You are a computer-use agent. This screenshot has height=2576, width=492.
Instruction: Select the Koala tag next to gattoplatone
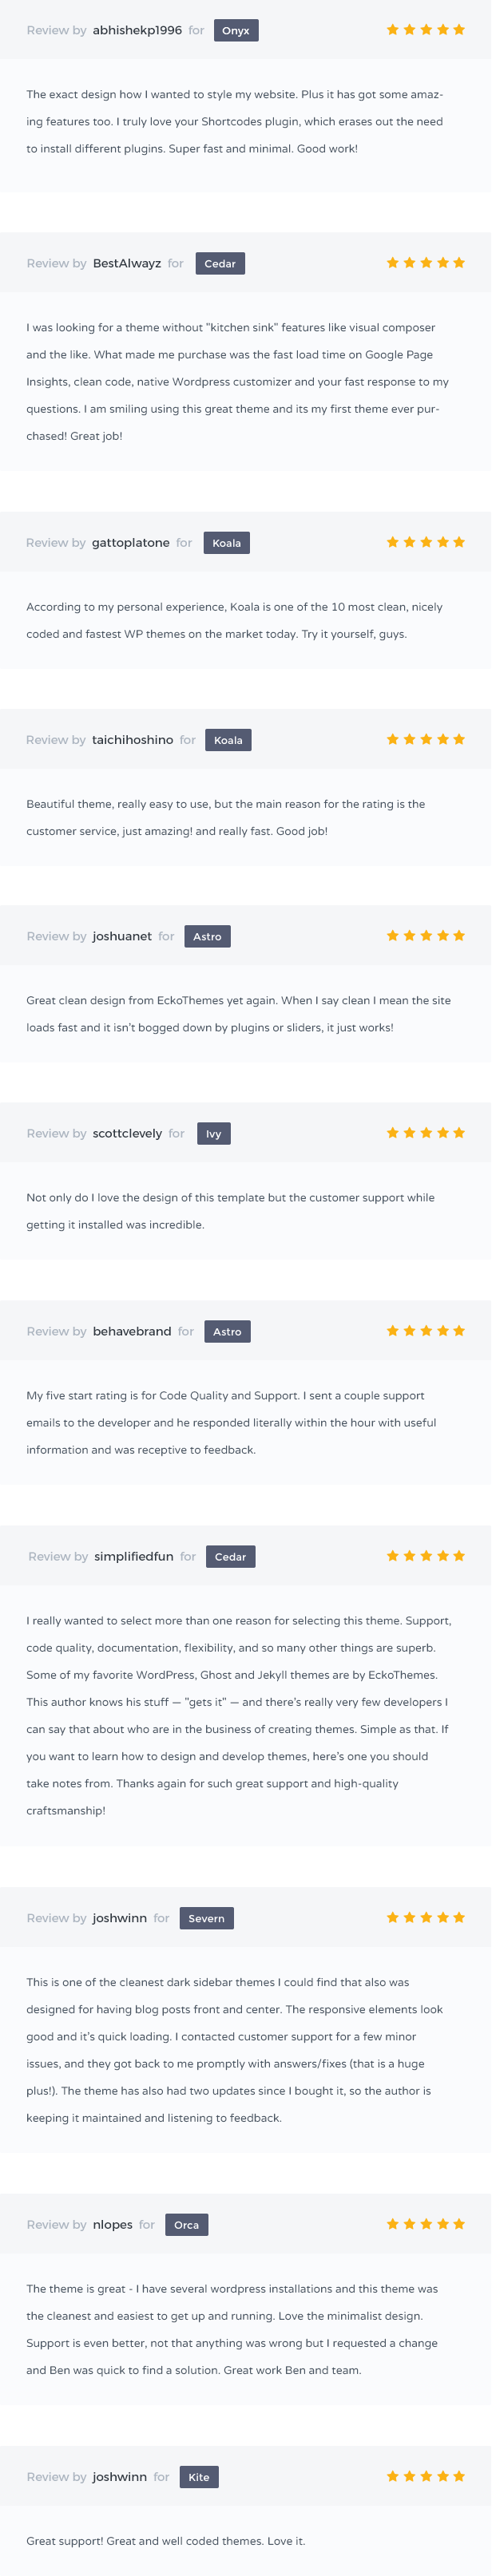(227, 543)
